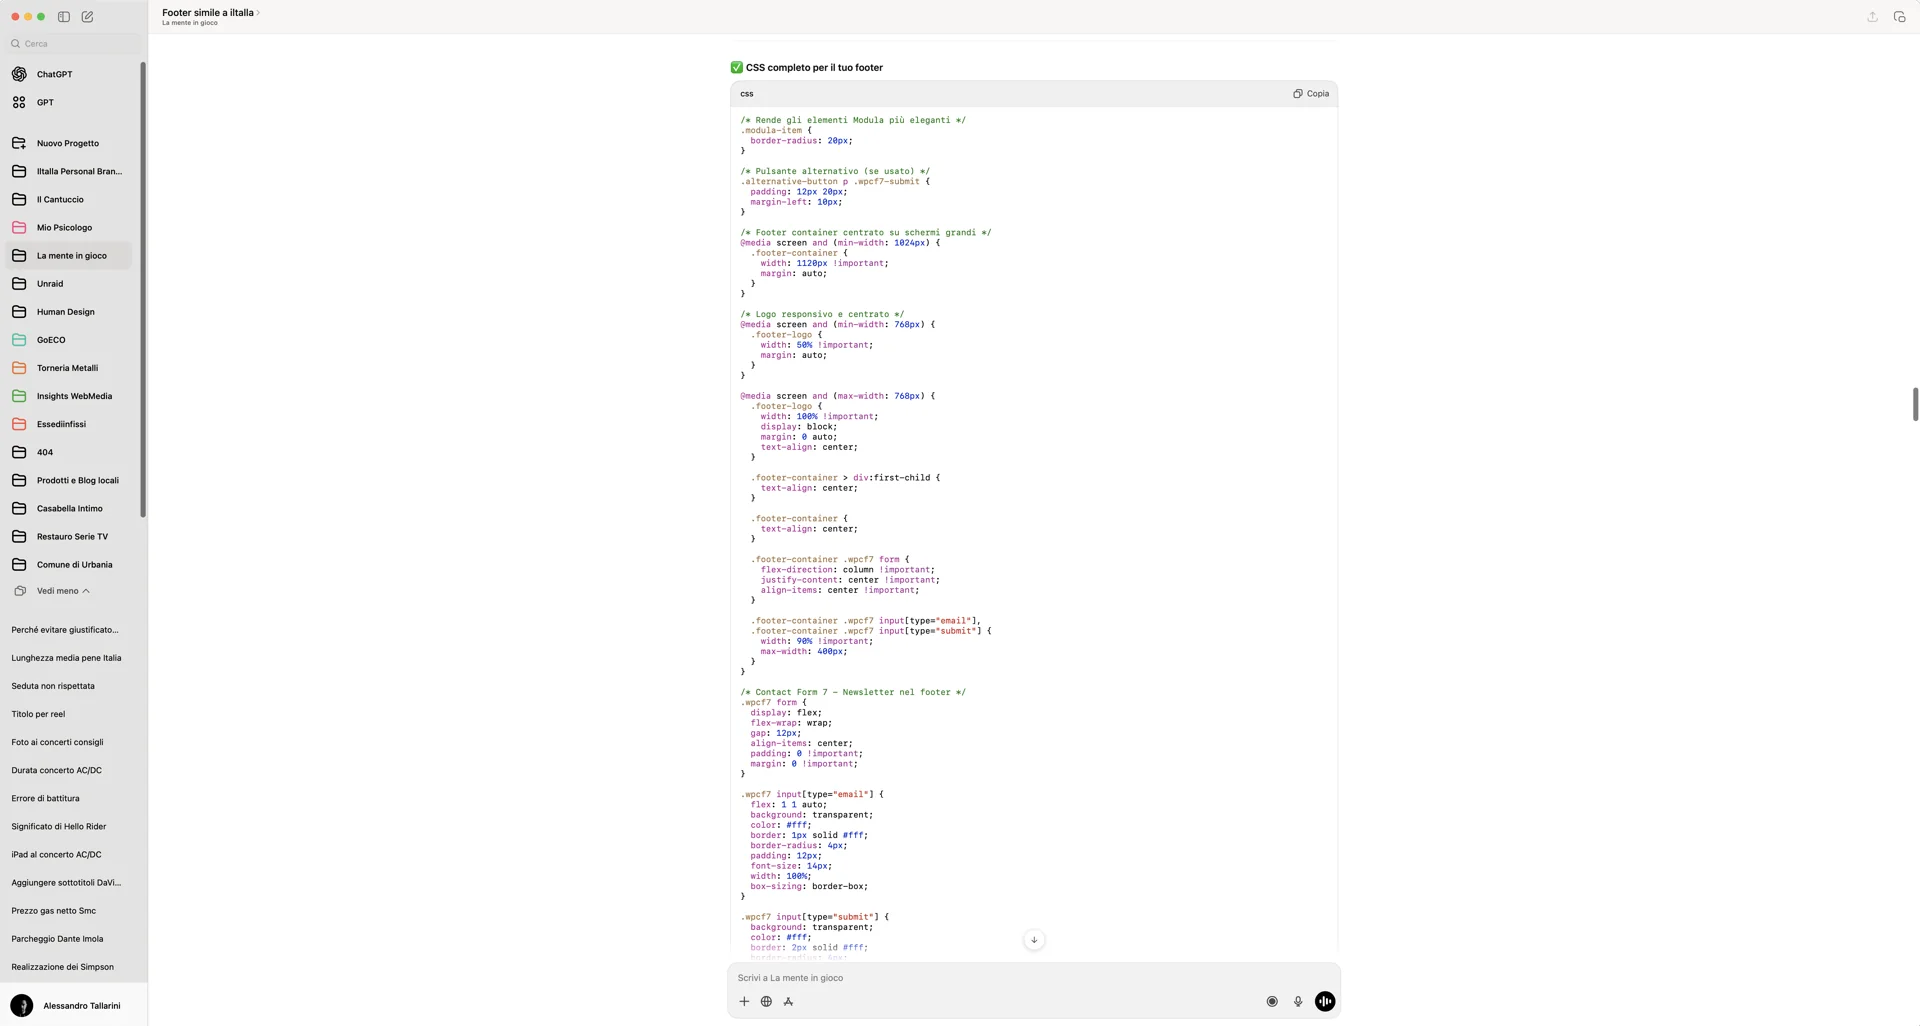Viewport: 1920px width, 1026px height.
Task: Click the main conversation scrollbar thumb
Action: point(1915,404)
